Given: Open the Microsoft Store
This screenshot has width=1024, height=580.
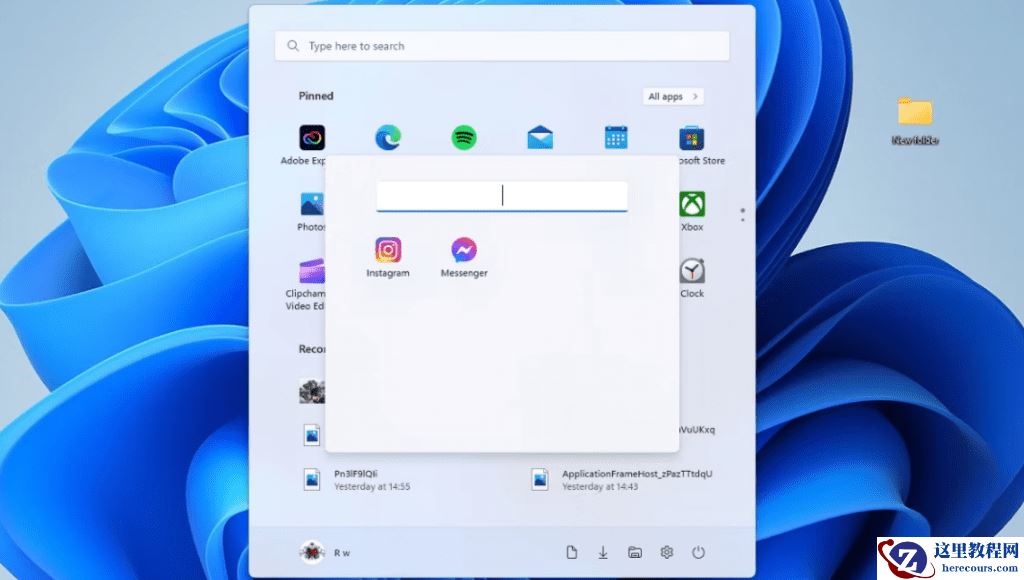Looking at the screenshot, I should coord(691,138).
